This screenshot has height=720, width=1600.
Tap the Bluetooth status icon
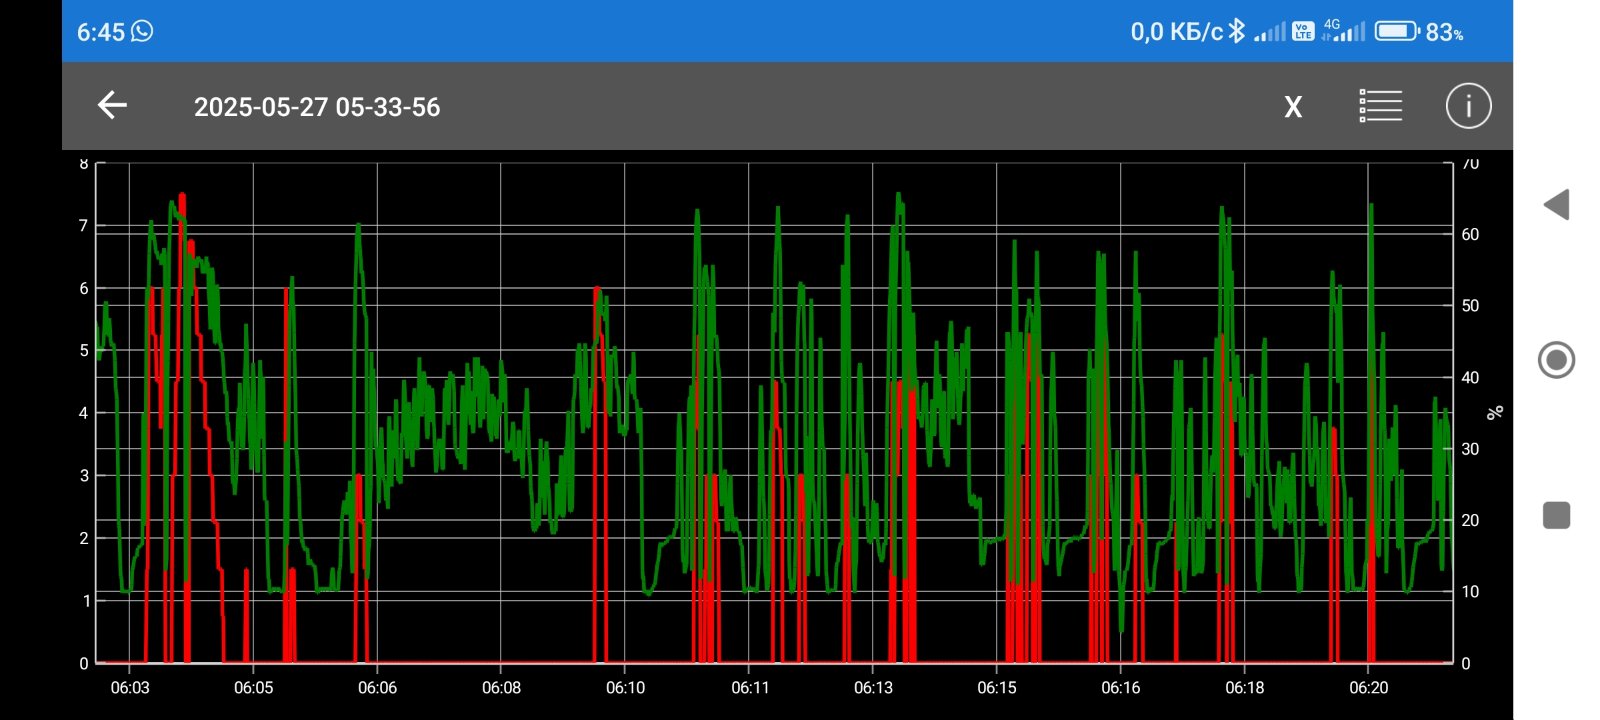coord(1237,31)
